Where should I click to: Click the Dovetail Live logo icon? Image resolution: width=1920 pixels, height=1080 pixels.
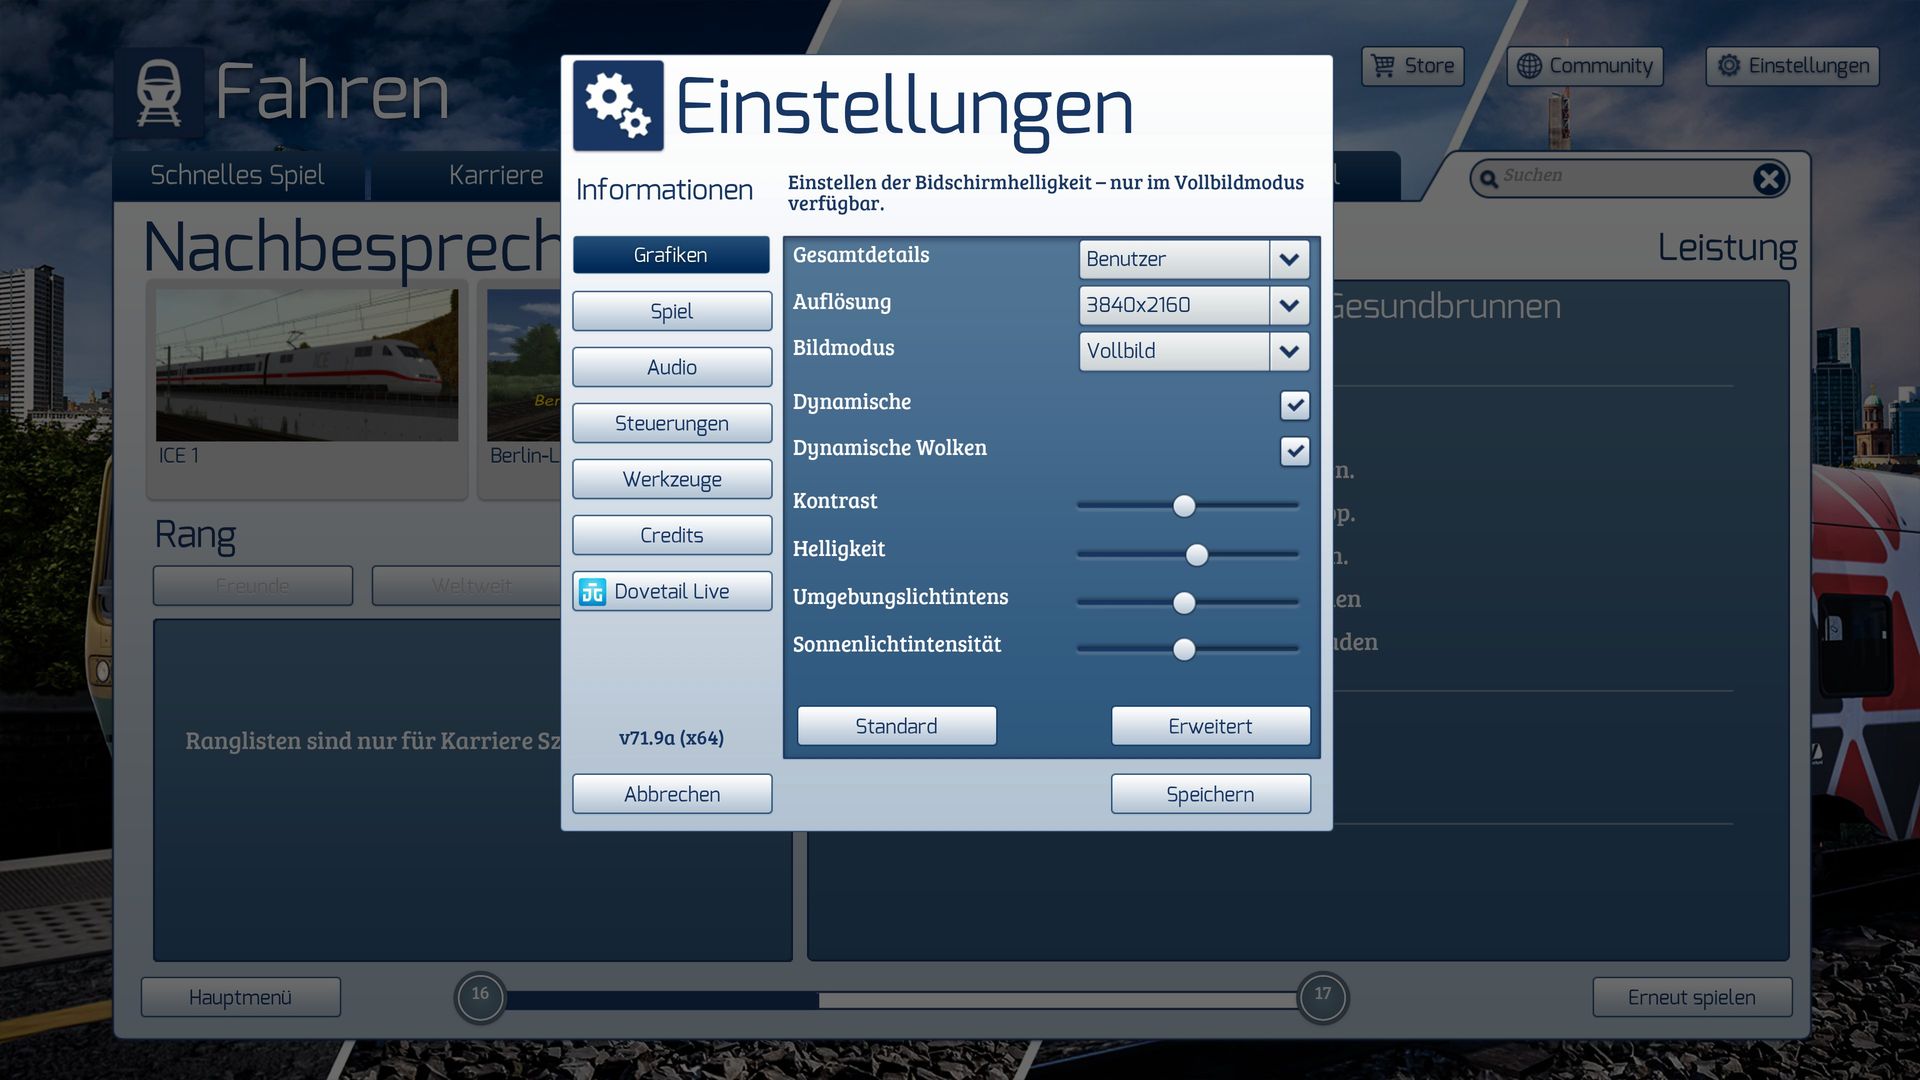click(x=592, y=592)
